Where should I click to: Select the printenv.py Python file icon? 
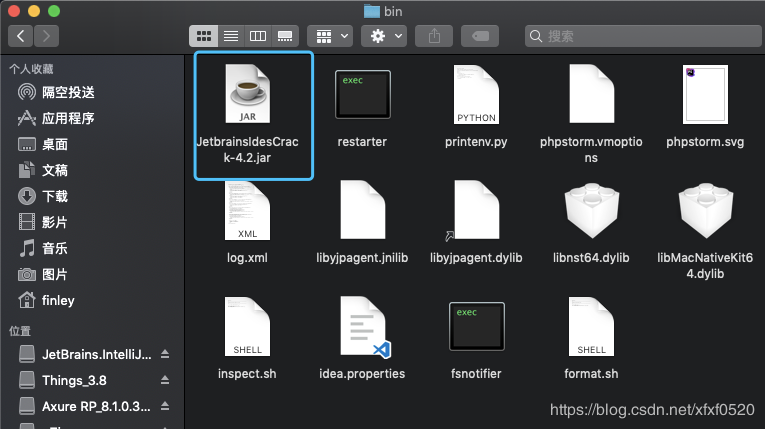476,94
